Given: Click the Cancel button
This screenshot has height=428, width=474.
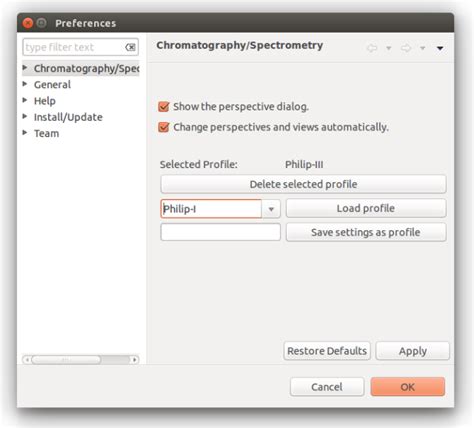Looking at the screenshot, I should [327, 387].
